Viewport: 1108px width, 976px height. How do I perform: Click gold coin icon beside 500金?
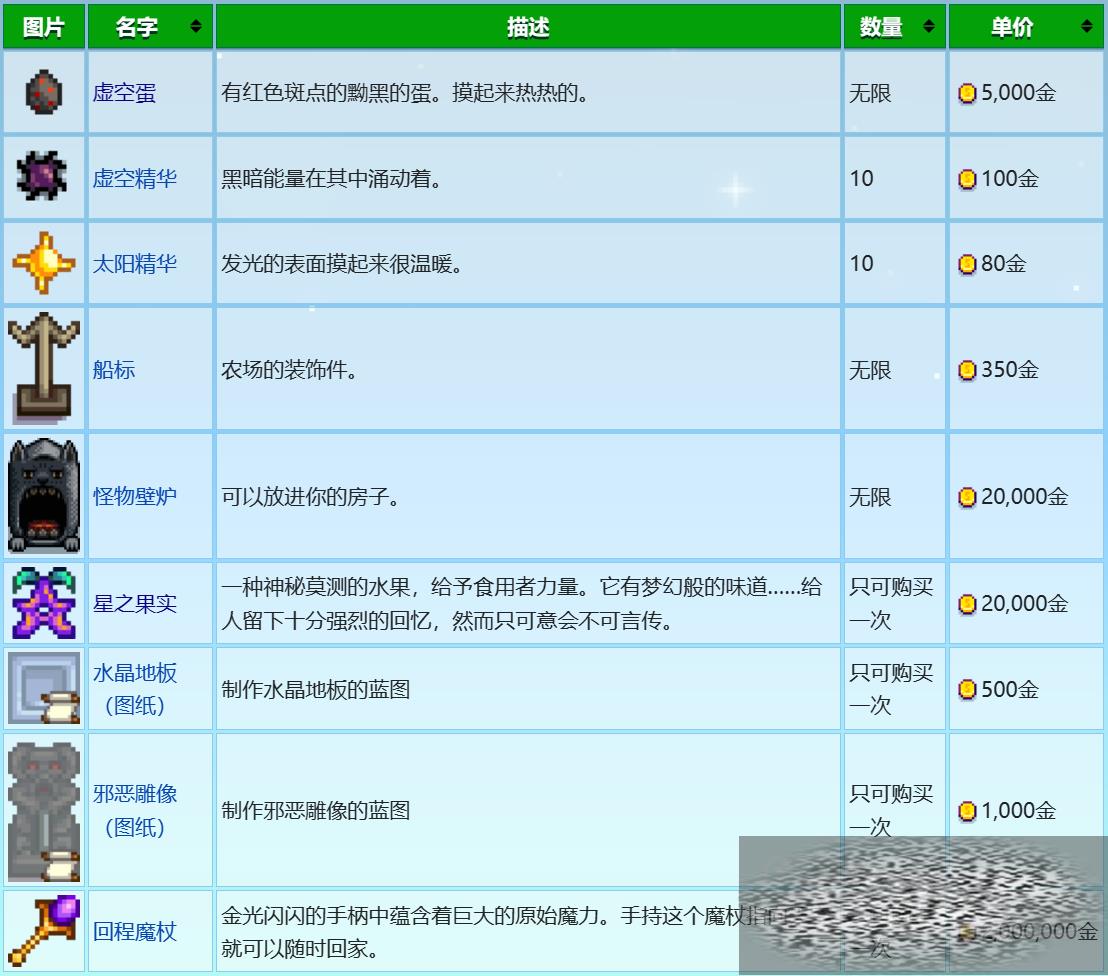click(967, 690)
